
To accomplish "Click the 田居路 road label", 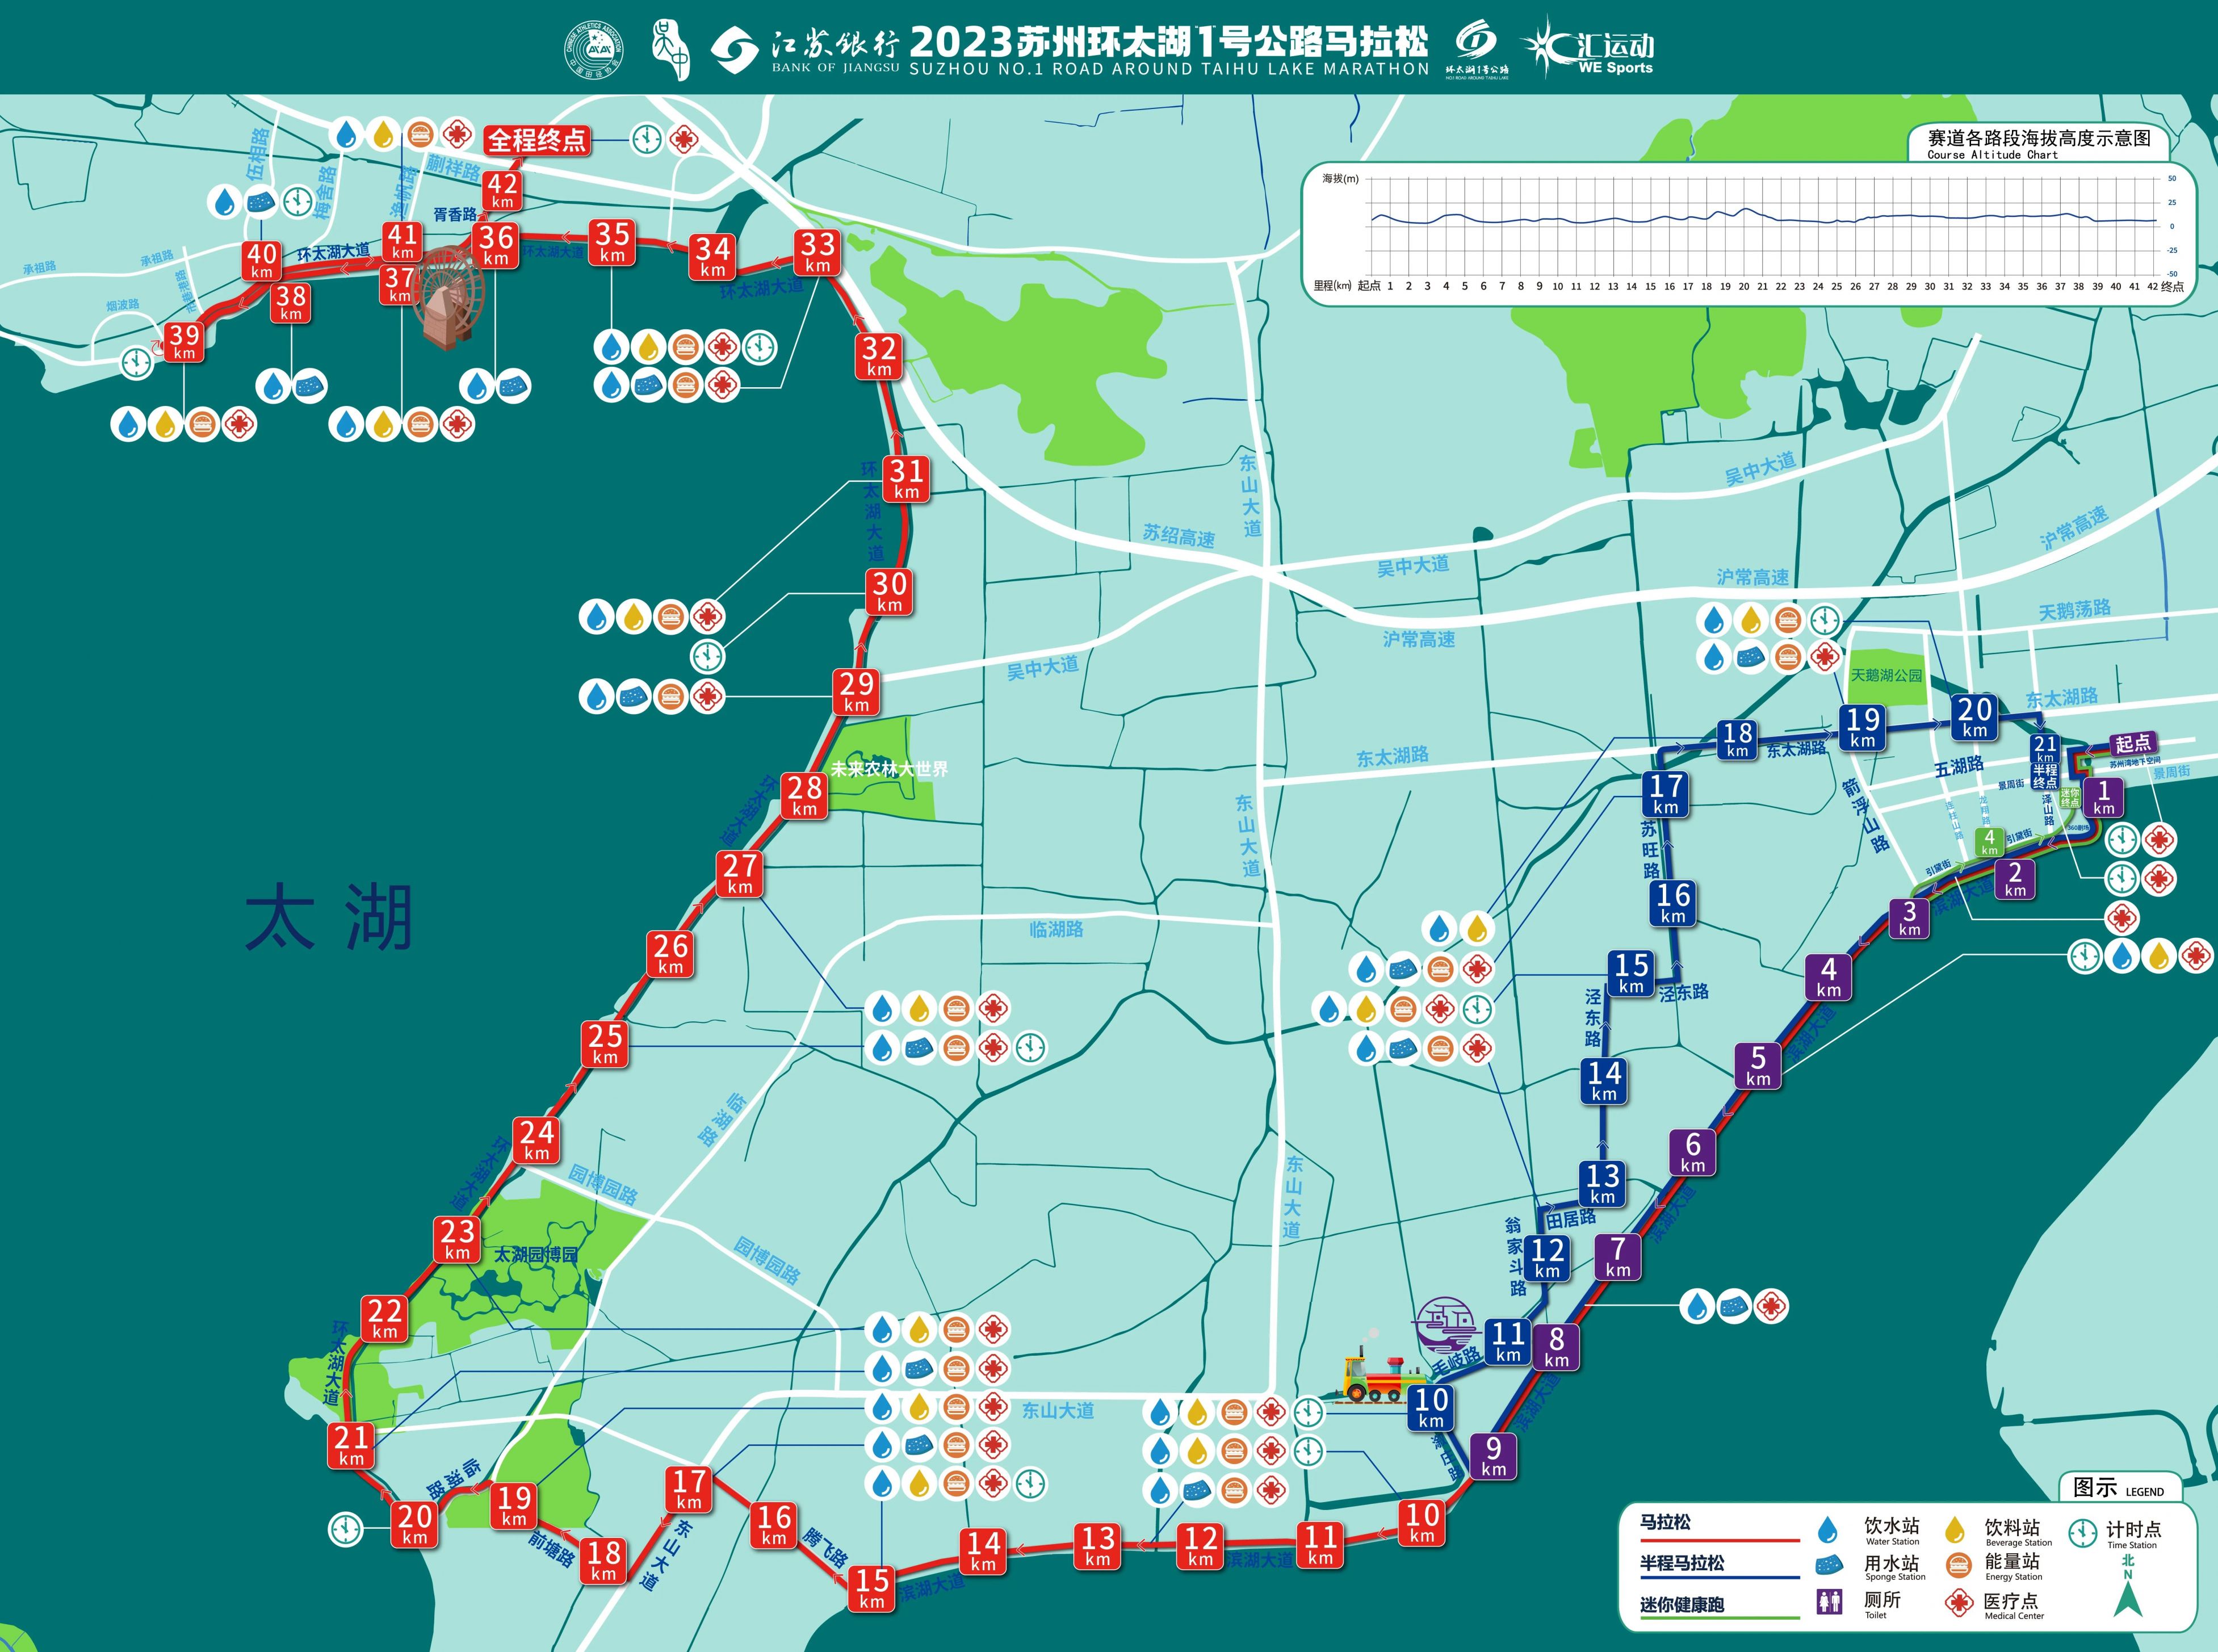I will pos(1571,1219).
